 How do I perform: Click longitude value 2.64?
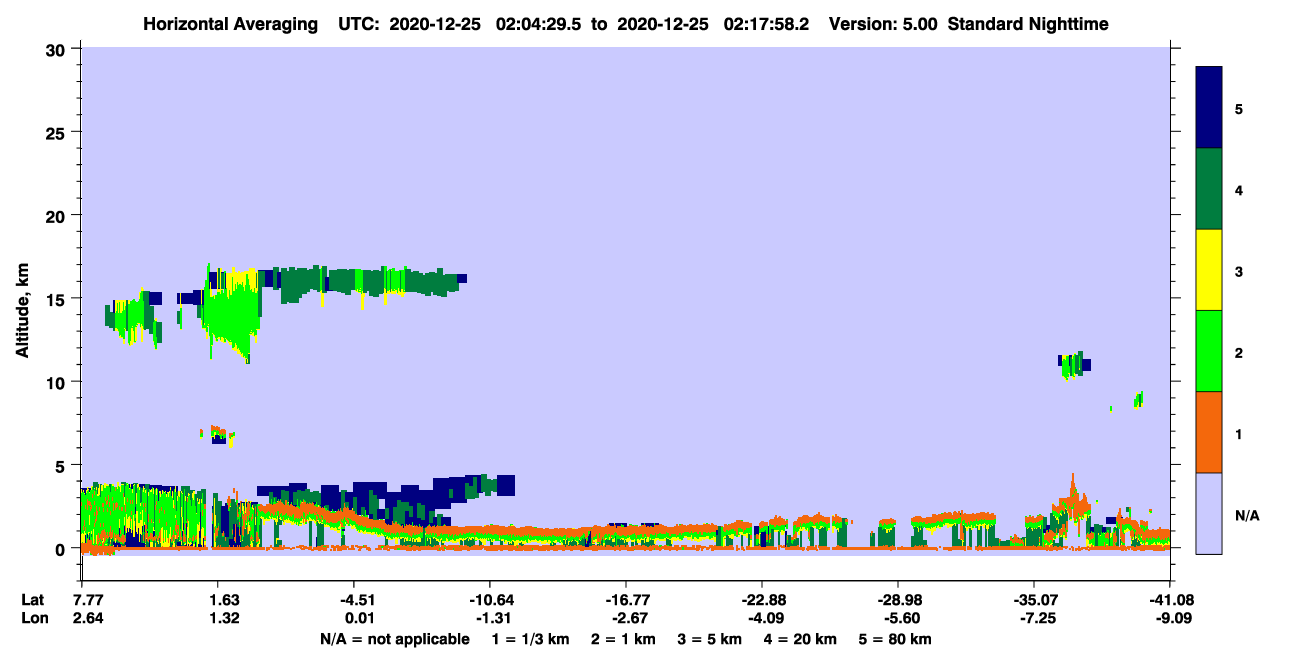(88, 618)
